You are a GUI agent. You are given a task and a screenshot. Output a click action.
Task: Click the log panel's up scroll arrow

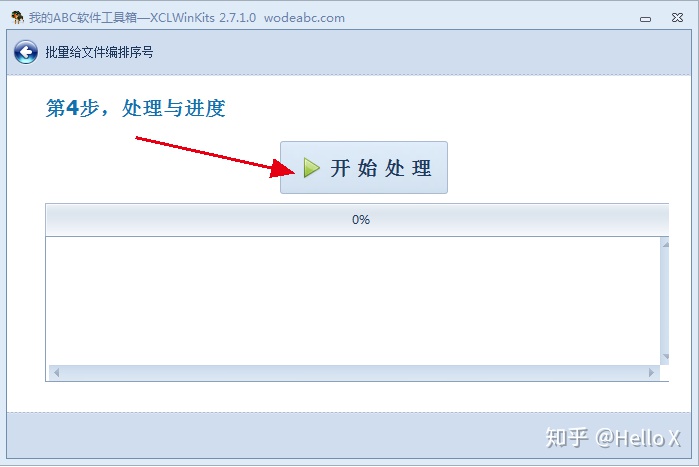tap(665, 244)
